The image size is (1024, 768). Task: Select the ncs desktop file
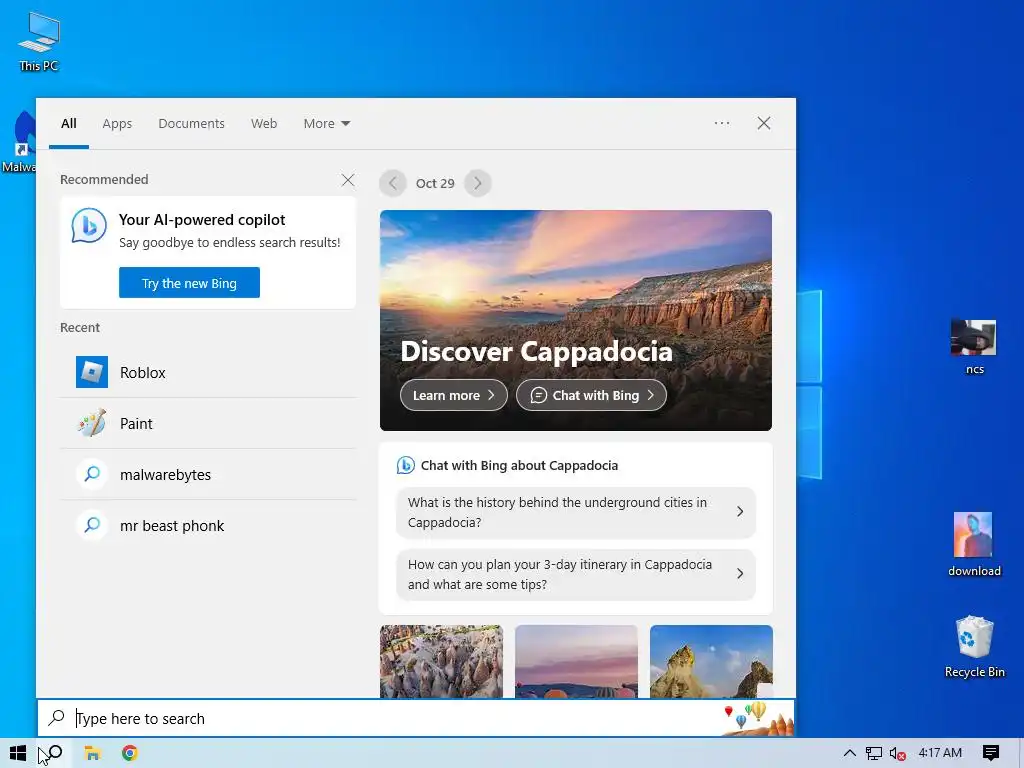coord(974,347)
